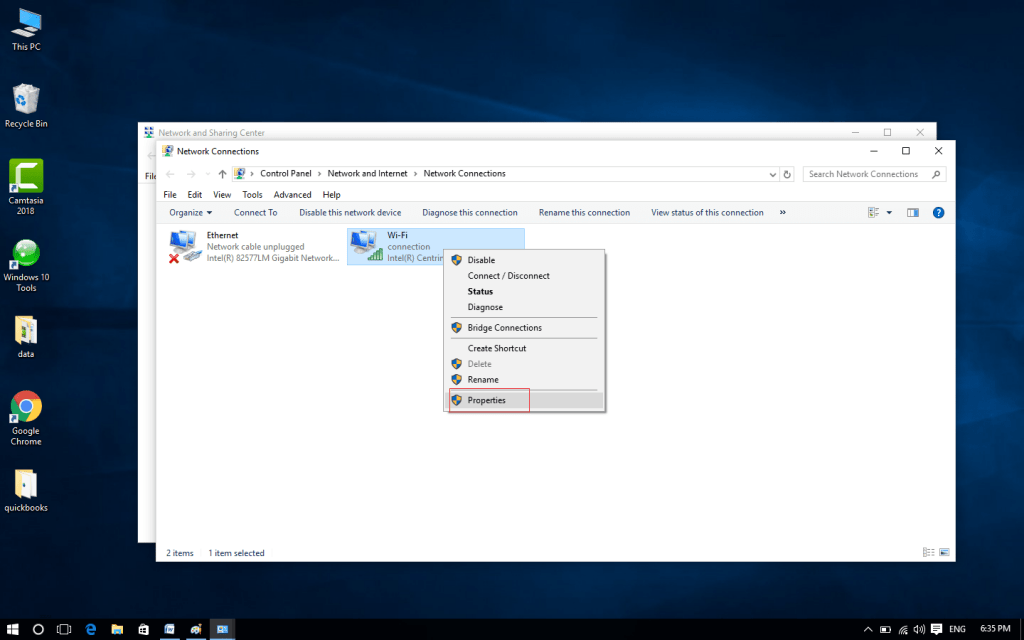Open This PC from the desktop
Image resolution: width=1024 pixels, height=640 pixels.
click(25, 22)
